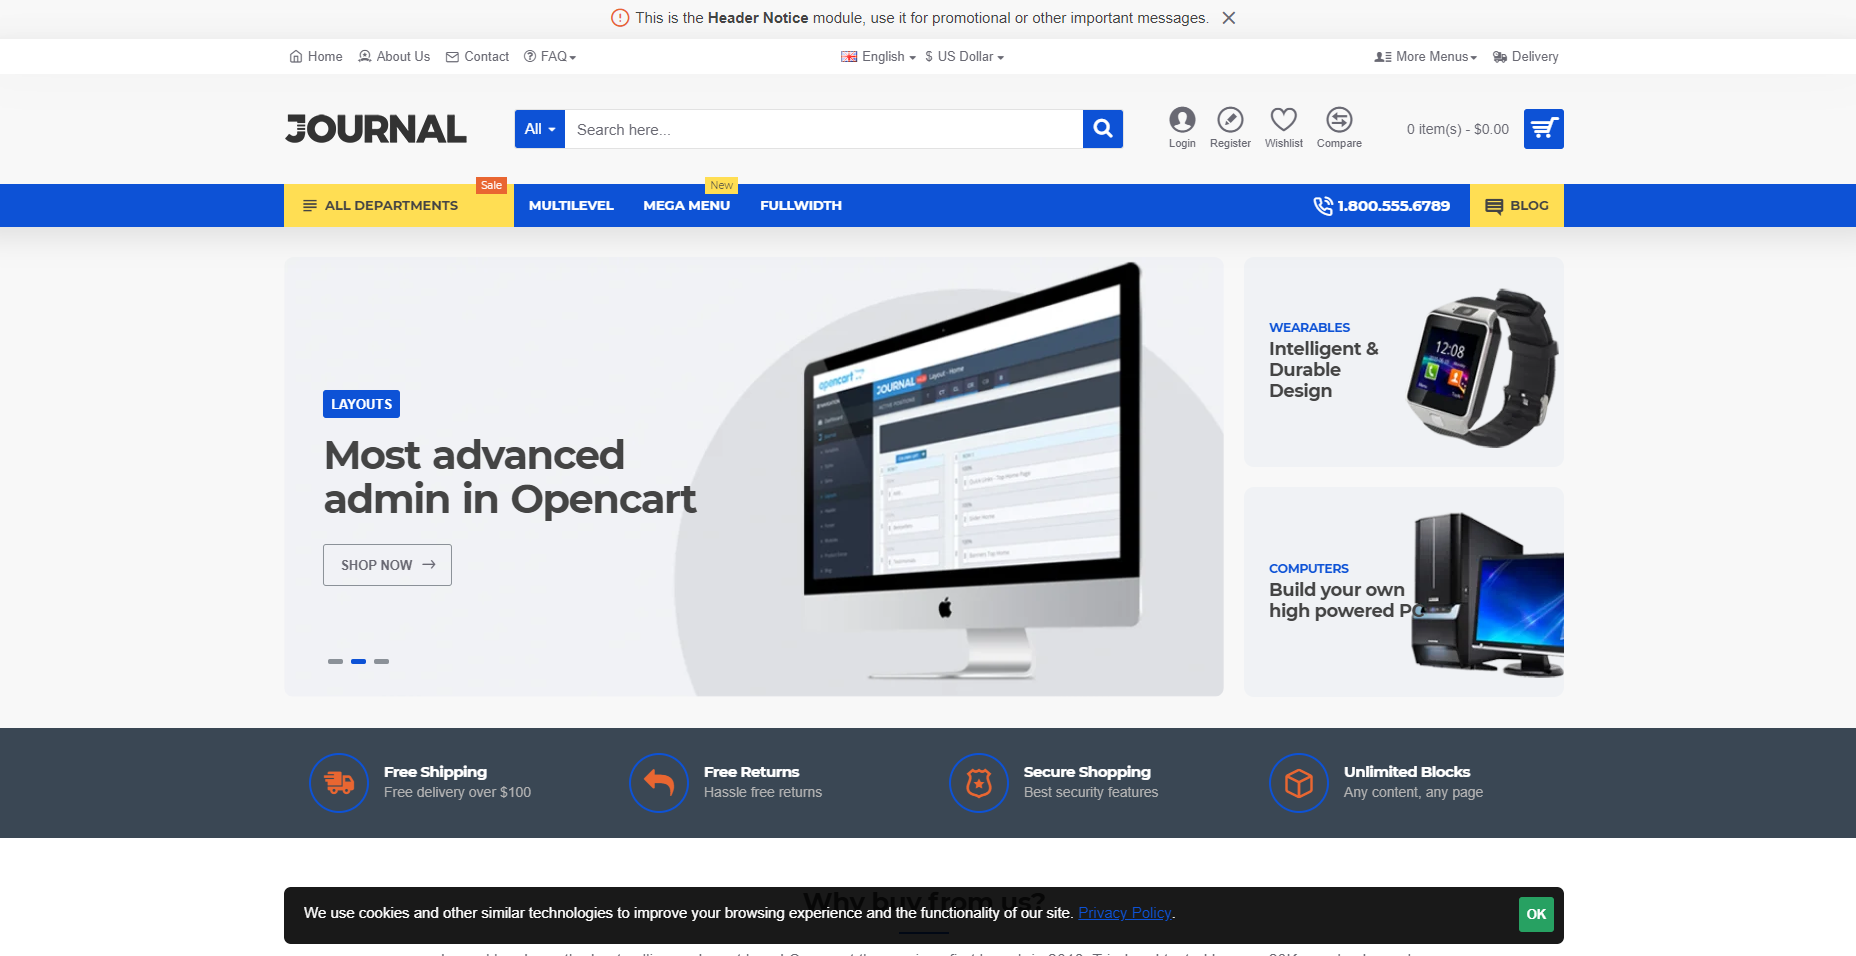
Task: Click the Free Shipping title text
Action: coord(435,772)
